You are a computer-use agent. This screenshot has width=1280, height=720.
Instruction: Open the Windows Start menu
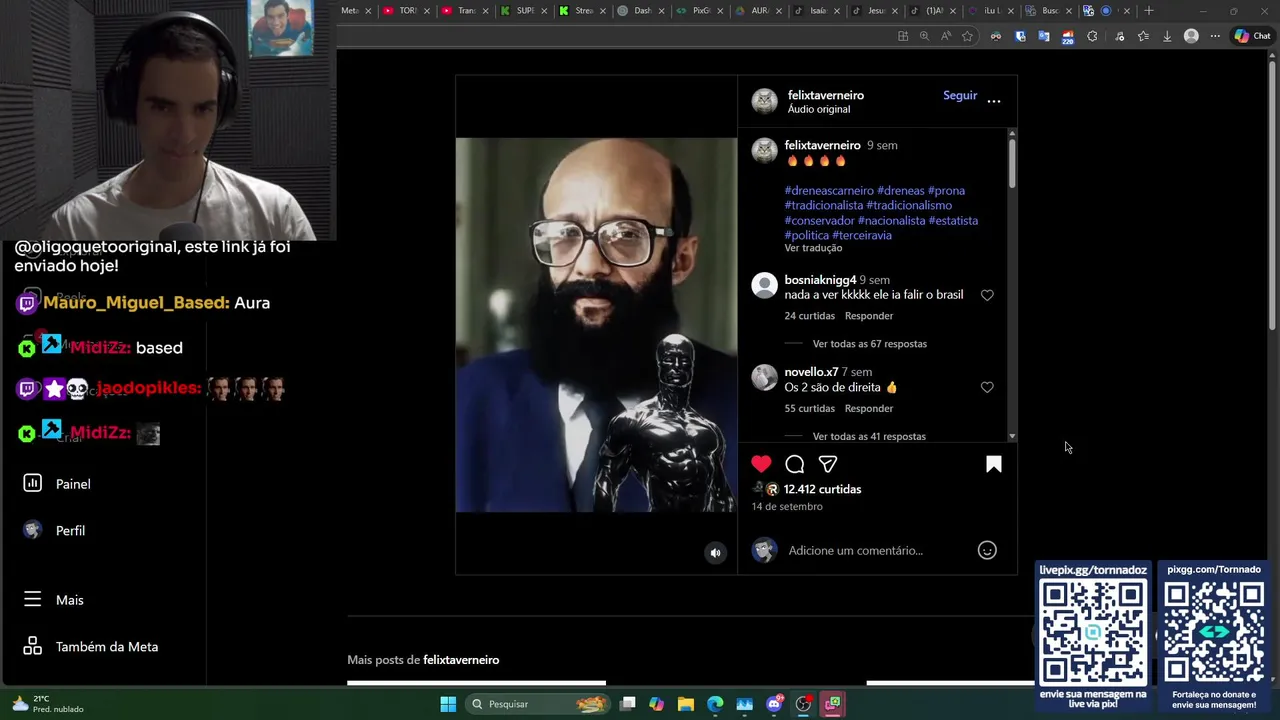(448, 704)
